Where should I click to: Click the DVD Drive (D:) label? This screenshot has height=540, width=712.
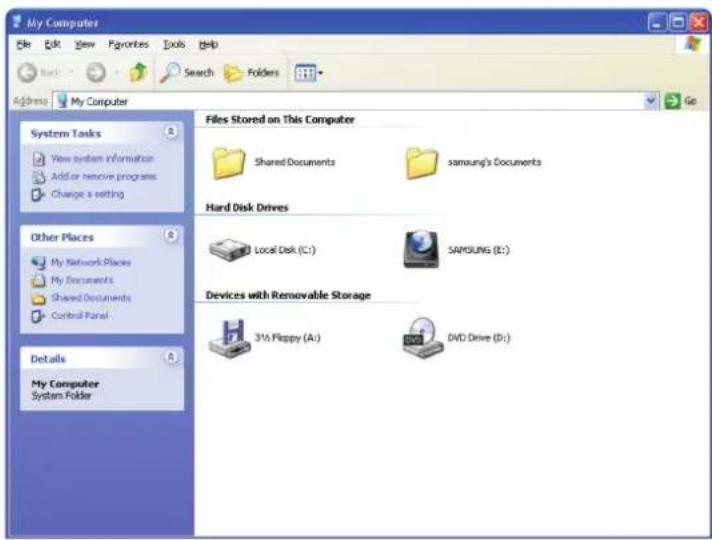(479, 338)
